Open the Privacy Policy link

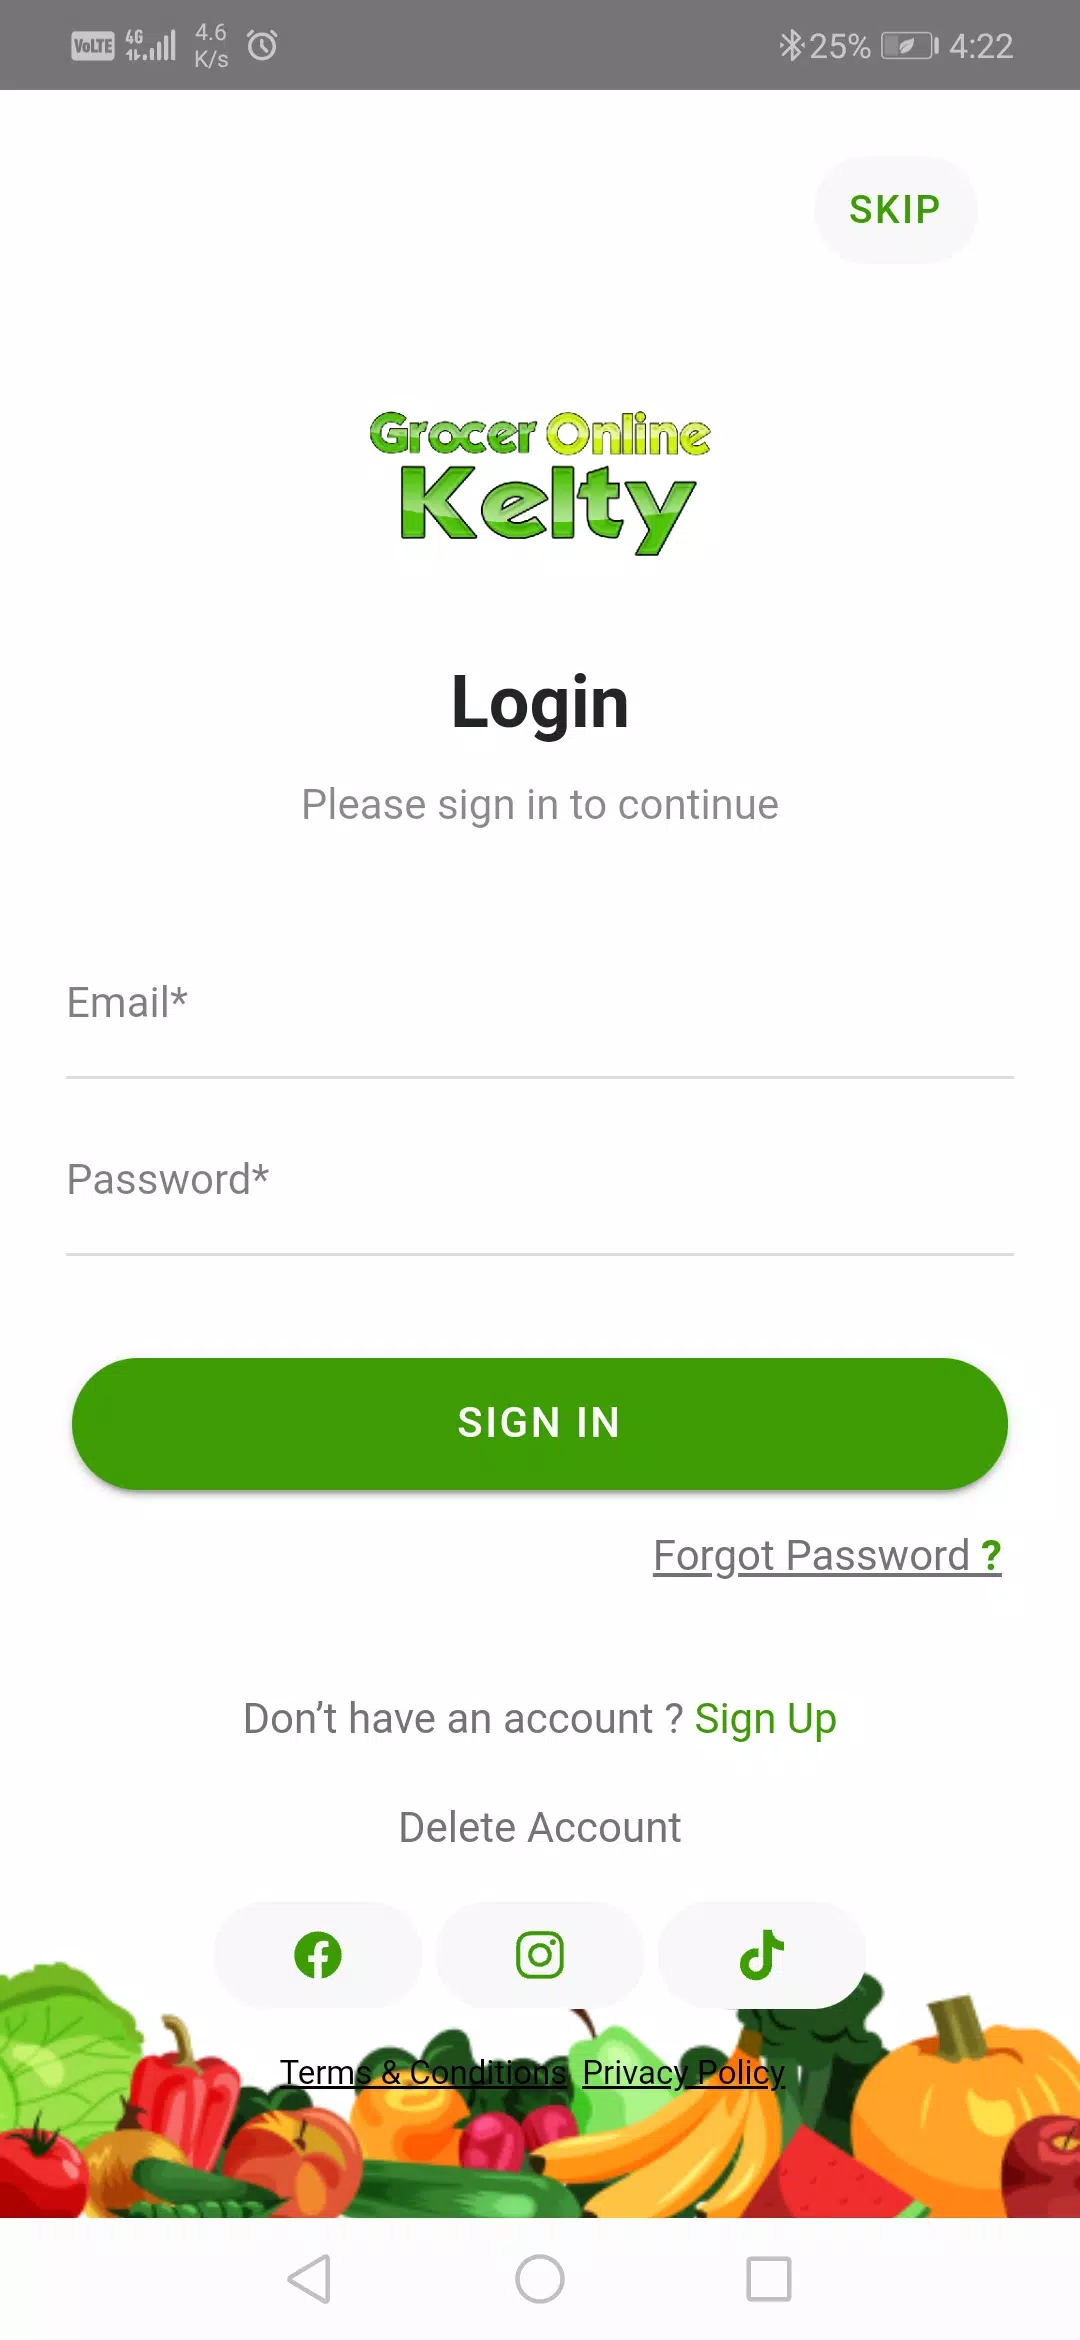point(684,2072)
